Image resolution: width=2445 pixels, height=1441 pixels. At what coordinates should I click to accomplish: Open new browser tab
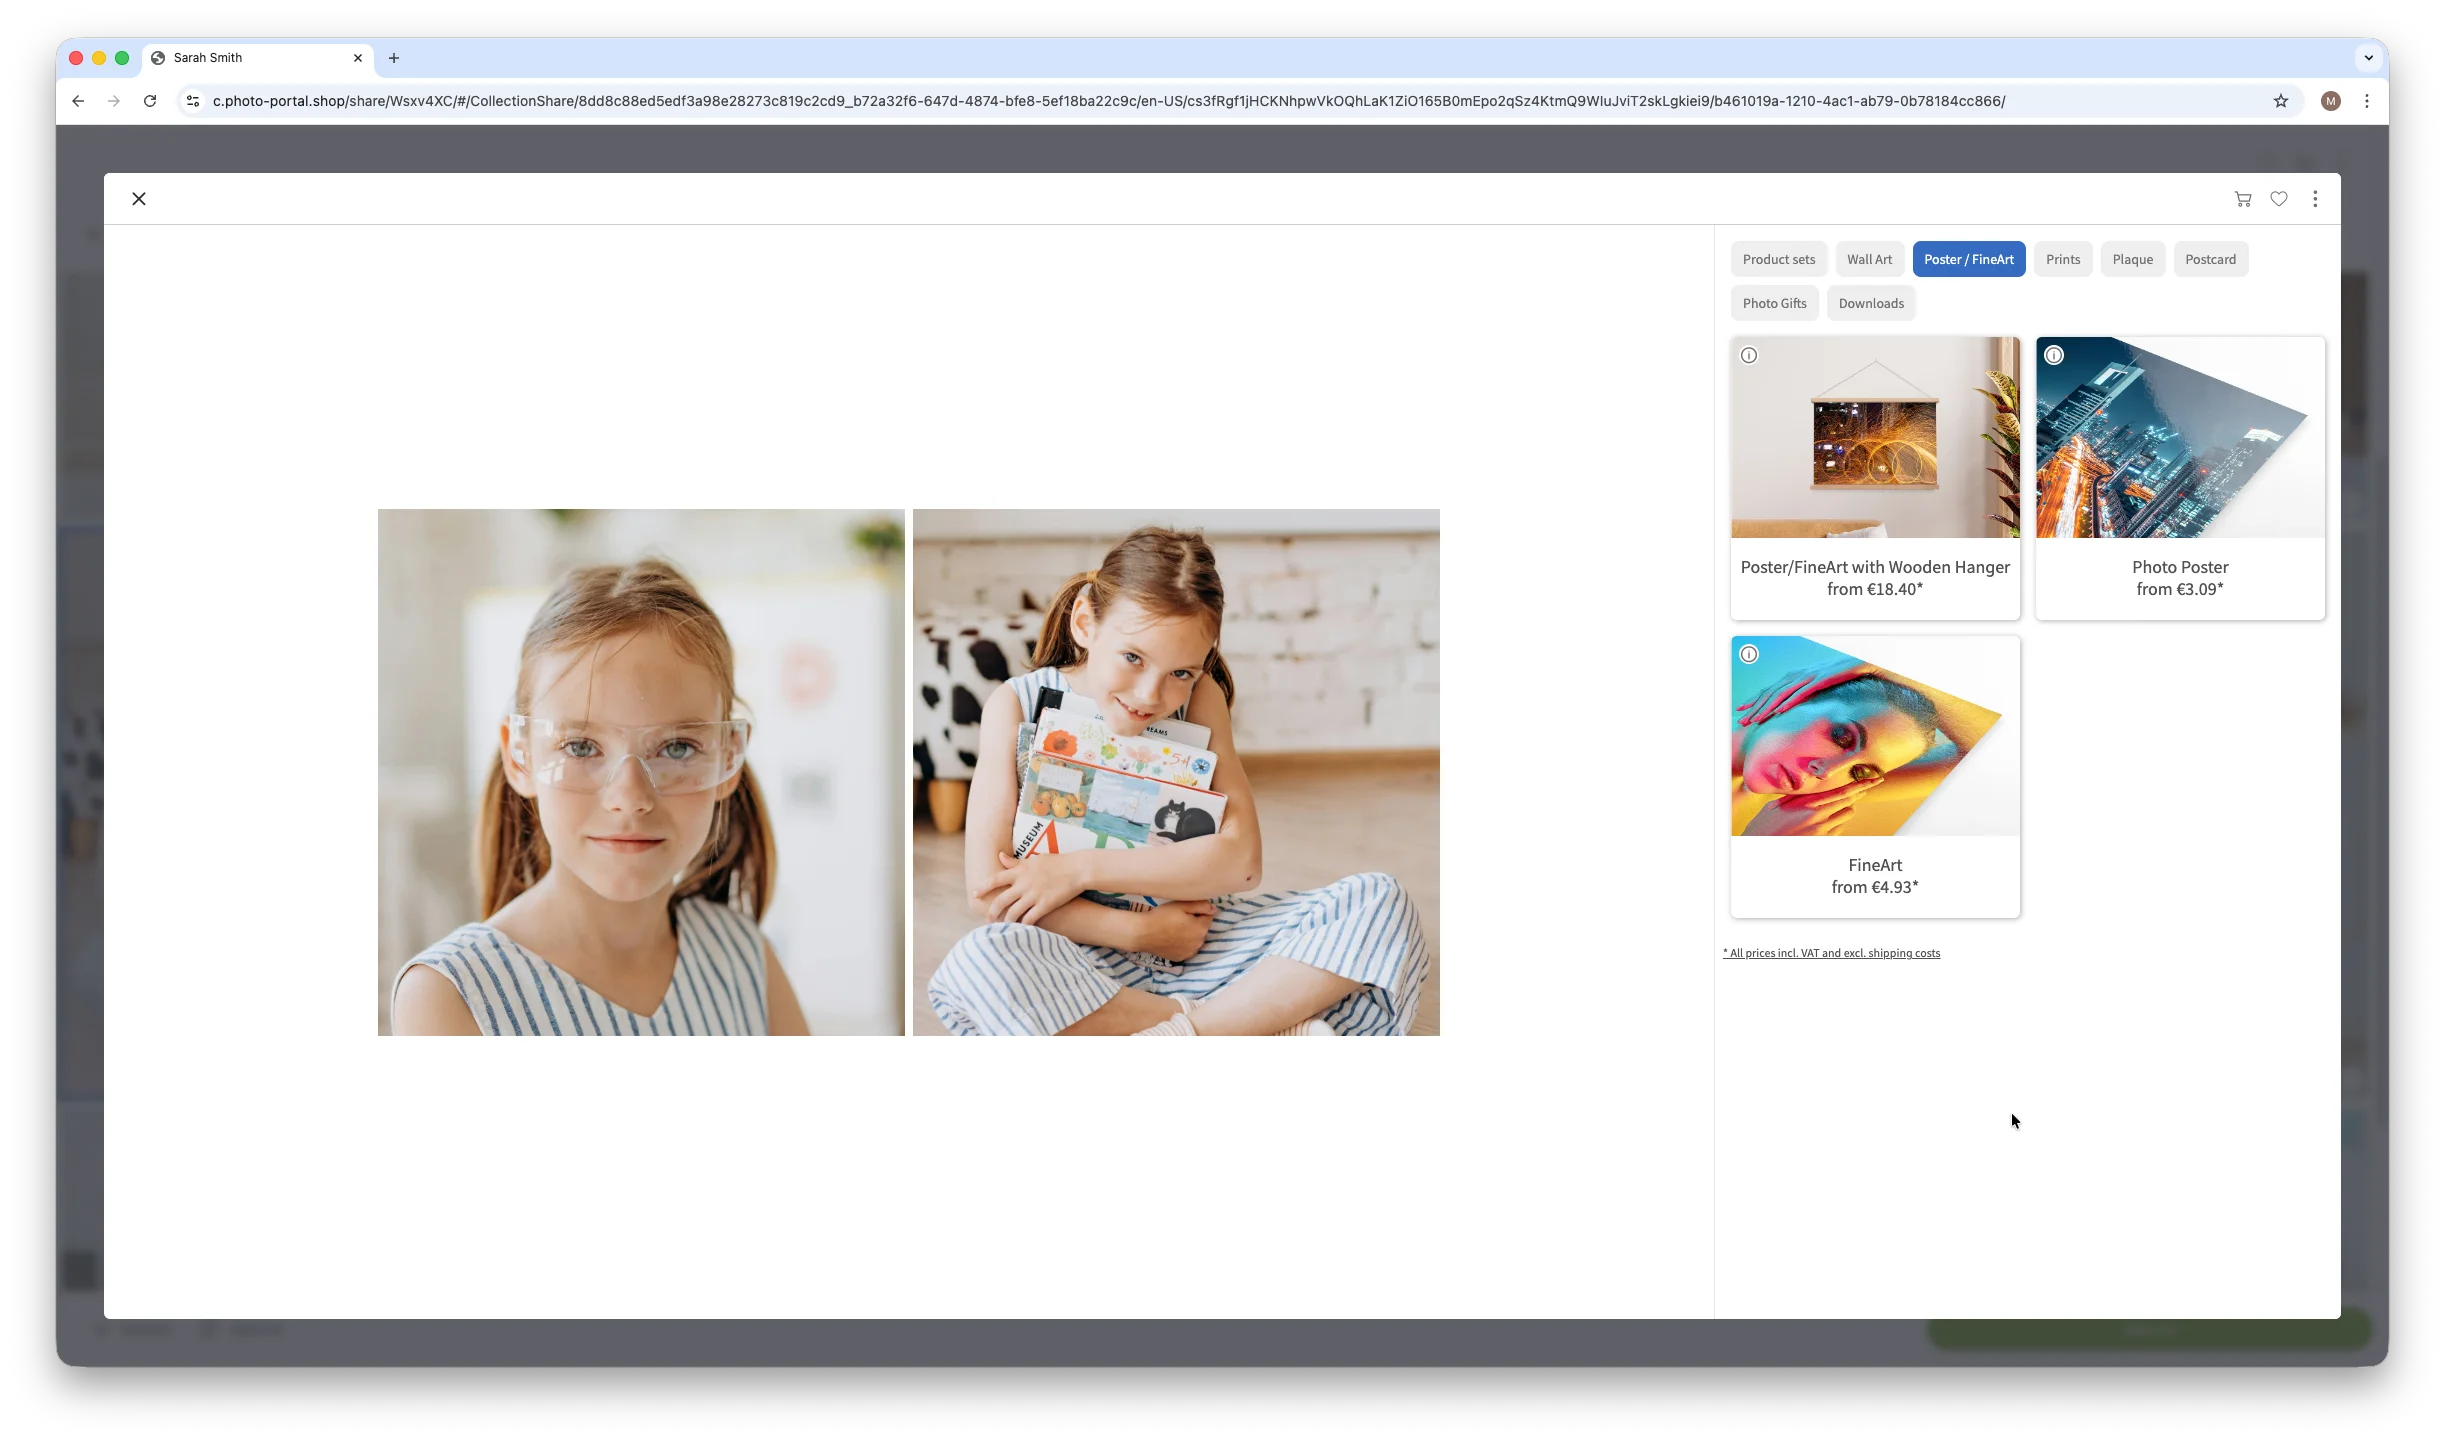[x=394, y=58]
